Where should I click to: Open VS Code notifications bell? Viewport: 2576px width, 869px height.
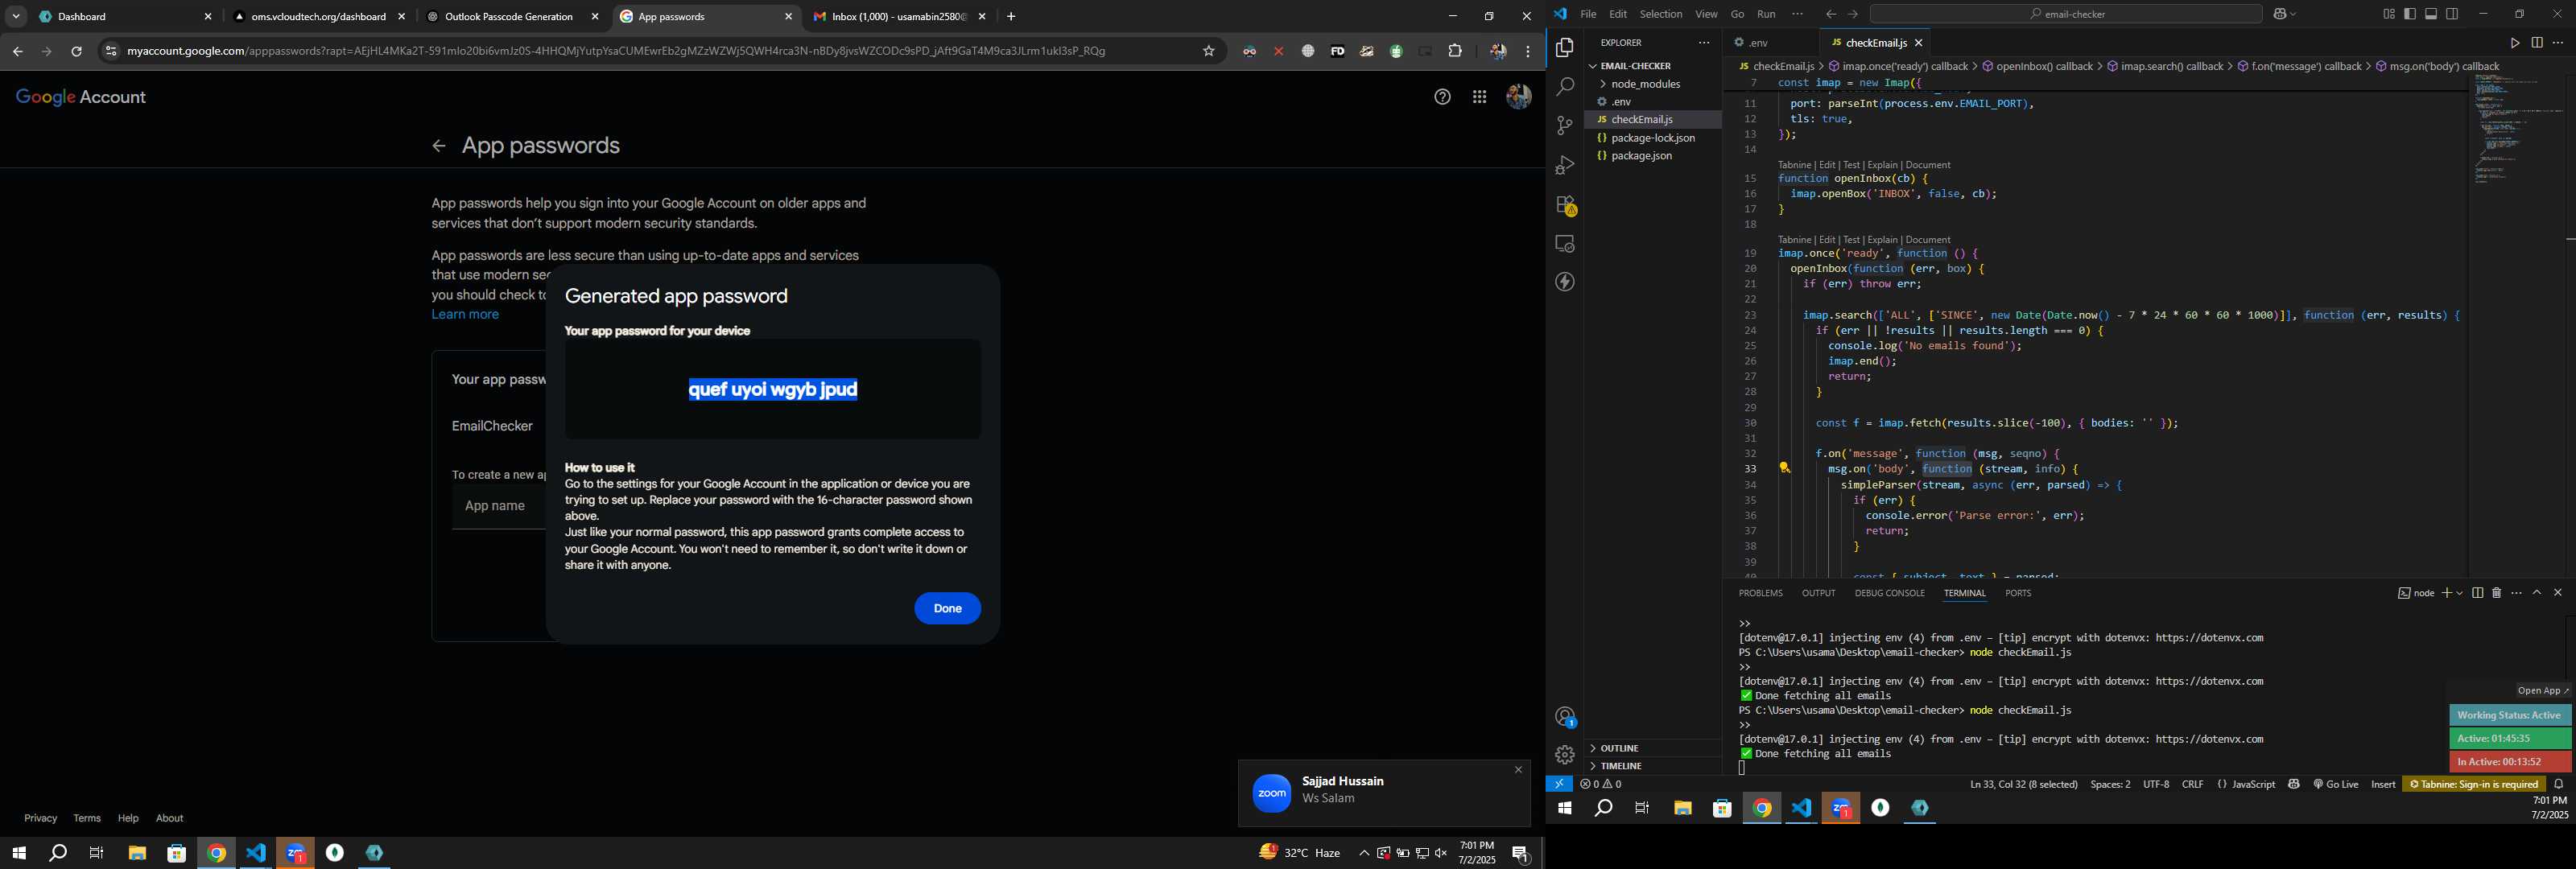[x=2559, y=784]
